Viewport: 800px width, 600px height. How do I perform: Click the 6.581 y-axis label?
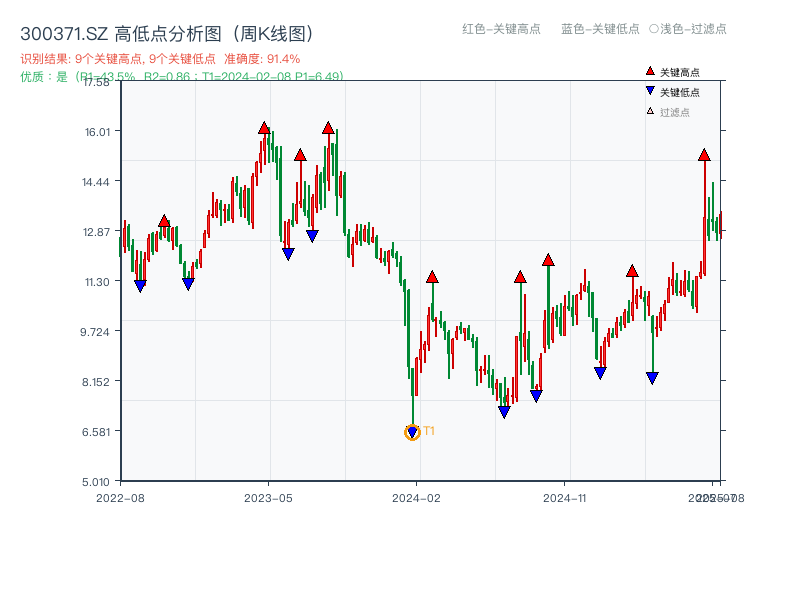click(x=96, y=432)
